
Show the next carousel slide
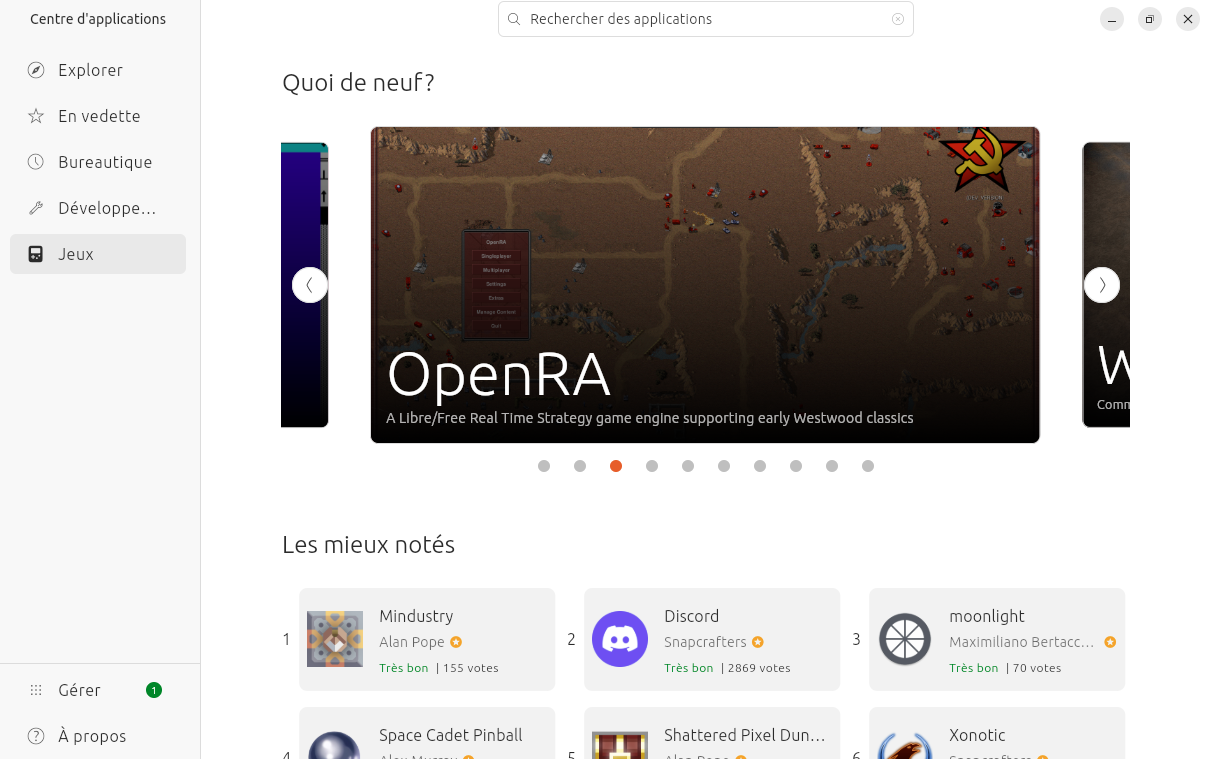point(1102,285)
